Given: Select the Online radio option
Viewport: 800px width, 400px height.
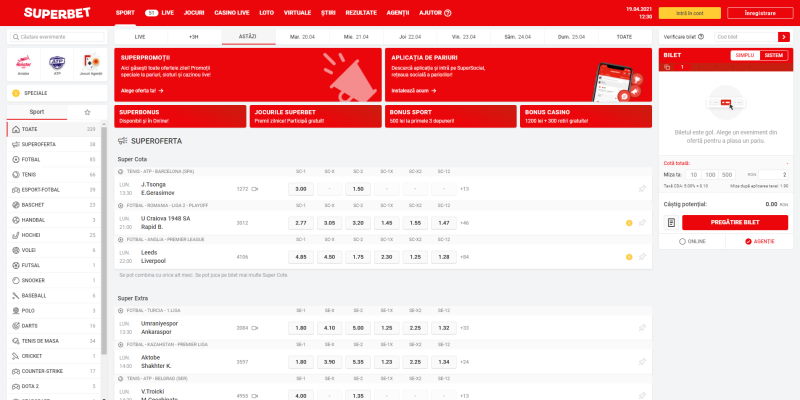Looking at the screenshot, I should [x=692, y=241].
